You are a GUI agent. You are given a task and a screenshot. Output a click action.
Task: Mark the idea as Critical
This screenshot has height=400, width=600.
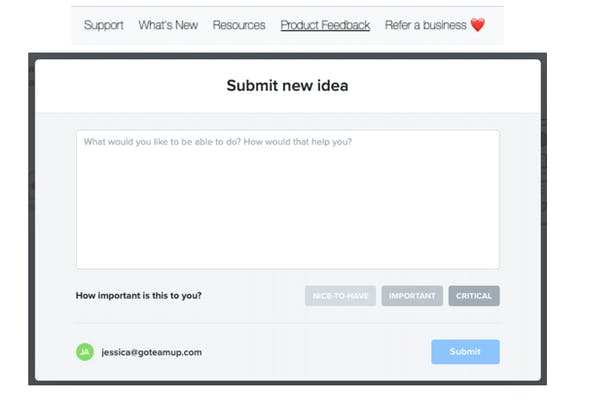pyautogui.click(x=474, y=296)
